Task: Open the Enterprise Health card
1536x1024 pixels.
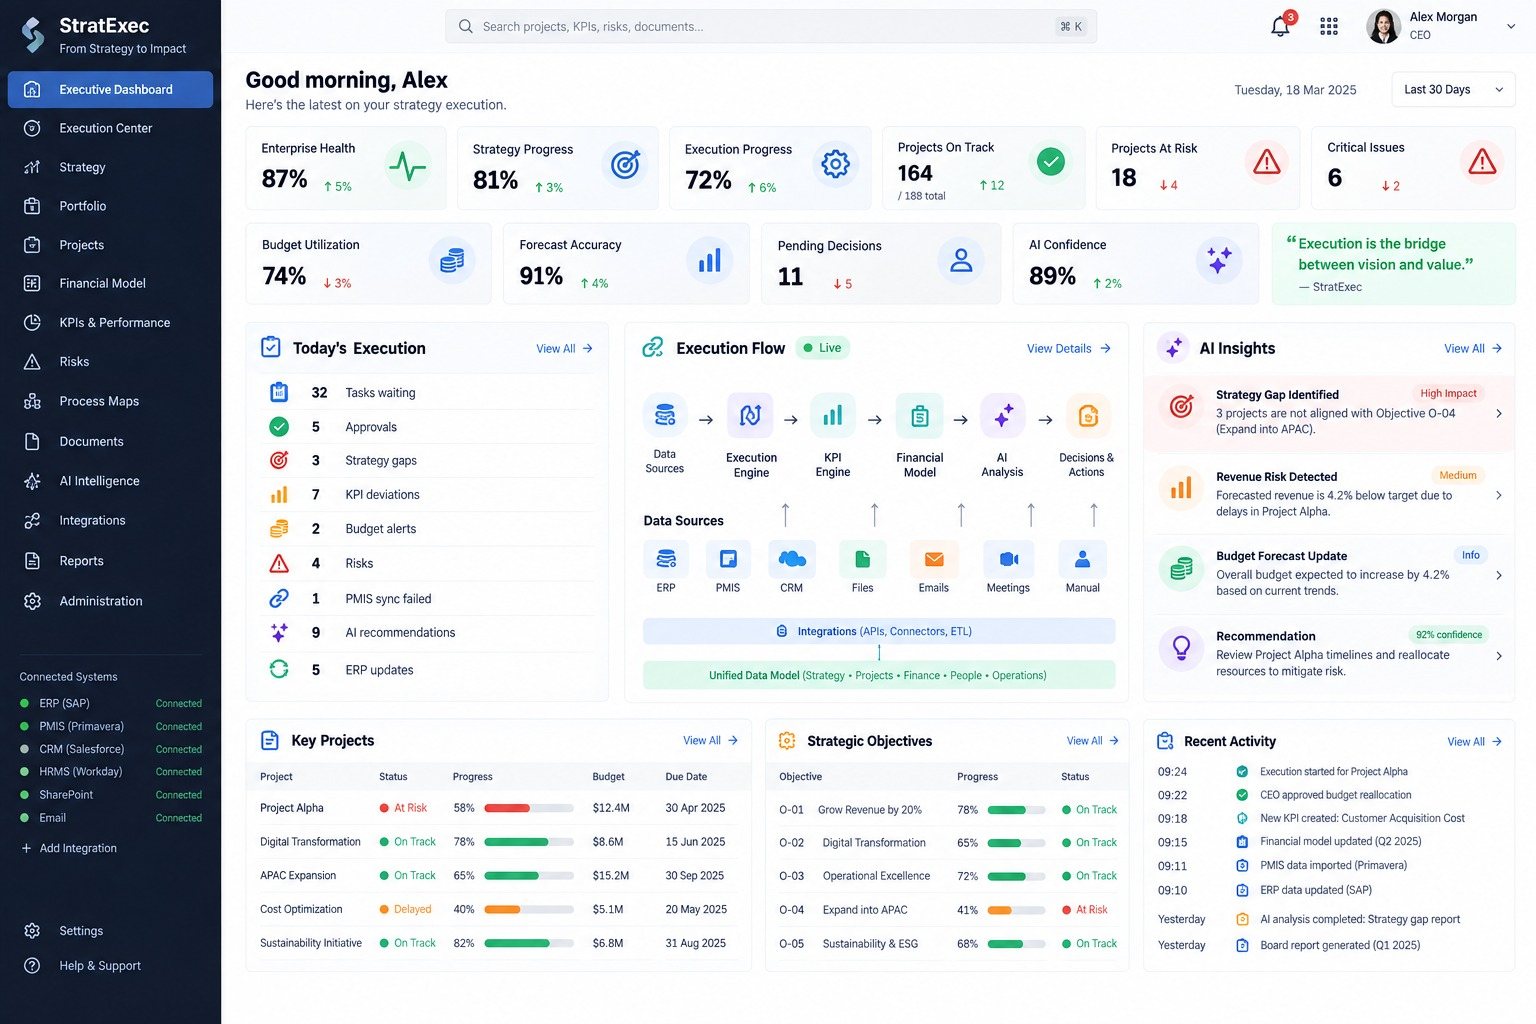Action: point(346,168)
